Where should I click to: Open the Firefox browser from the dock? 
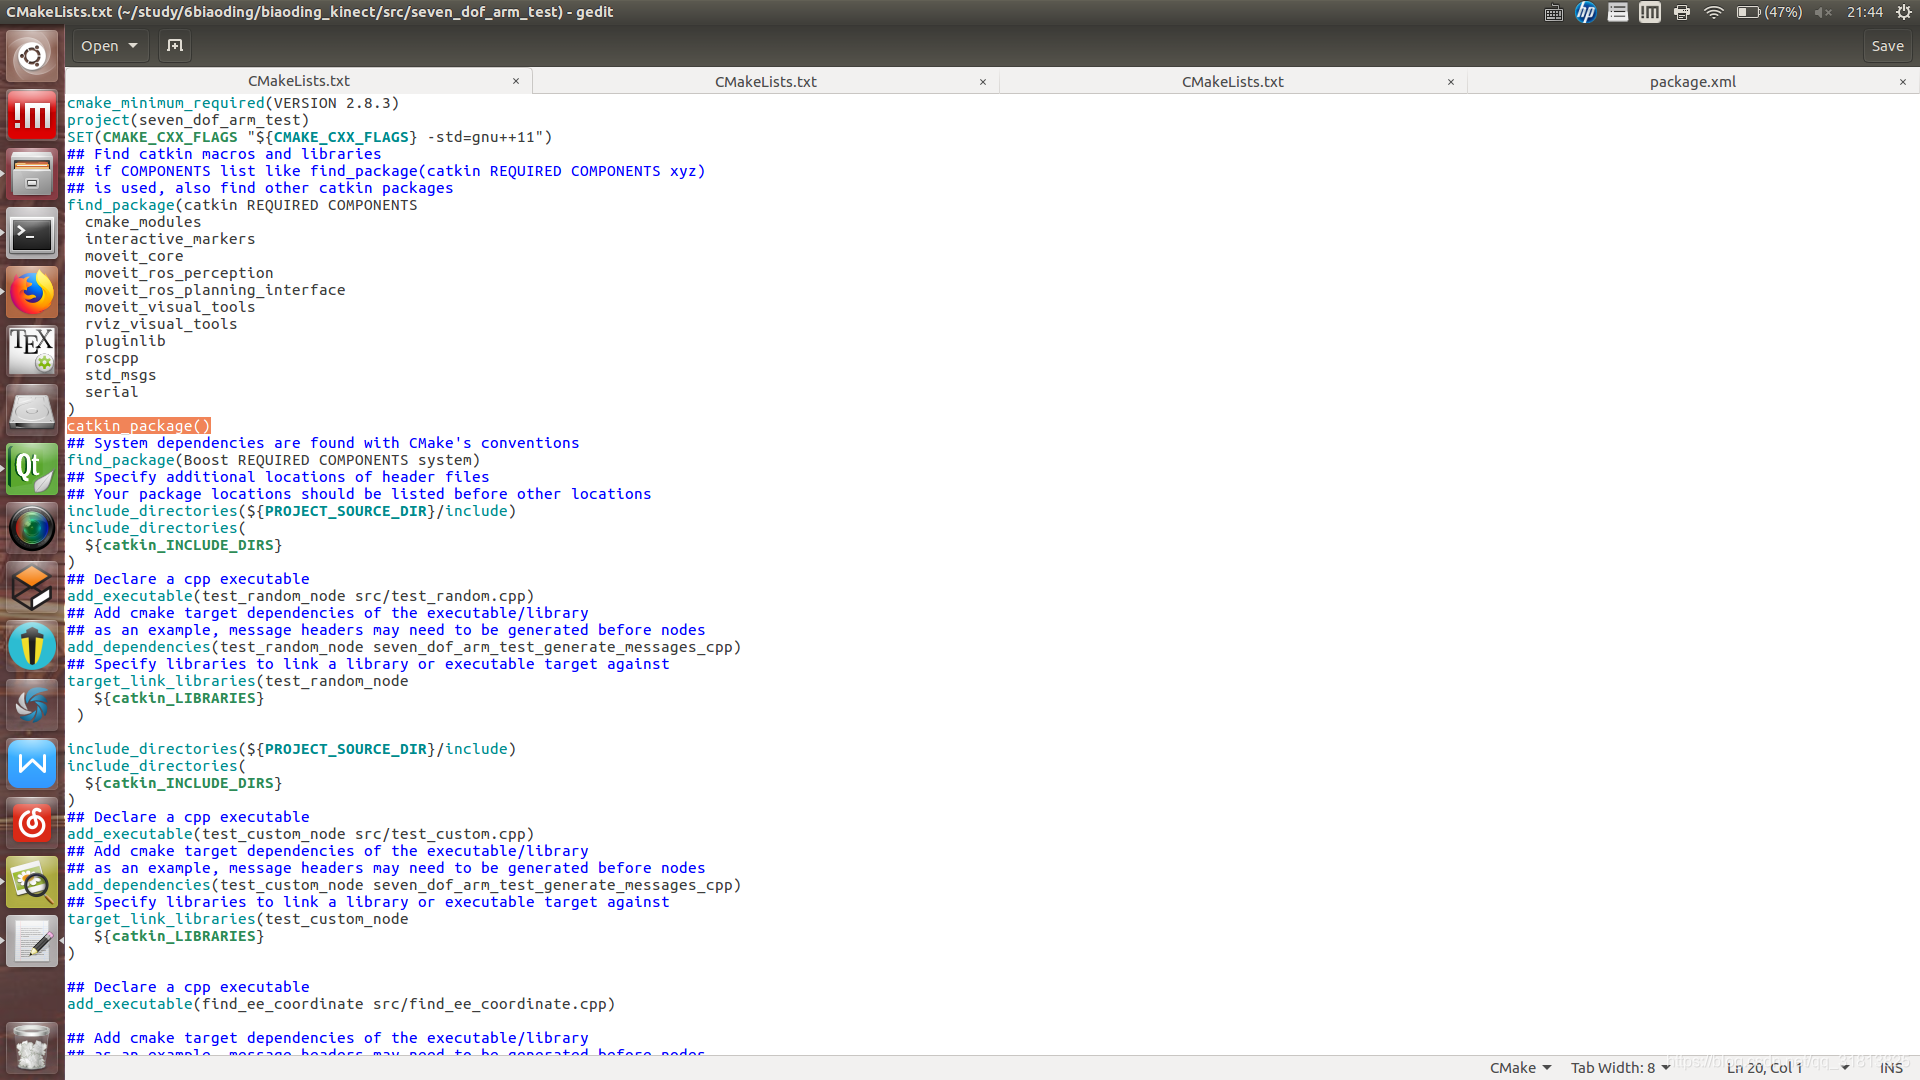32,293
